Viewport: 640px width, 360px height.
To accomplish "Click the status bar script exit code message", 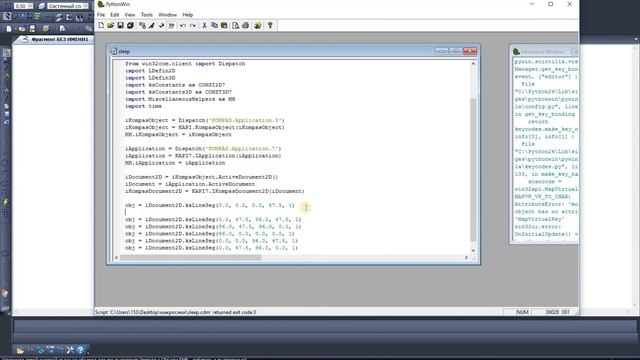I will tap(176, 312).
